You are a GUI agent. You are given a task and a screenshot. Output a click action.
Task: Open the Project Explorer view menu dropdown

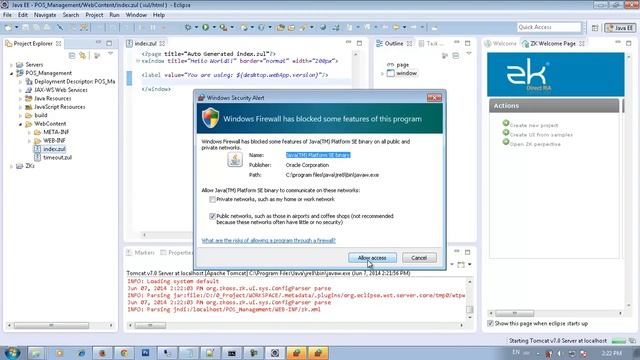110,54
